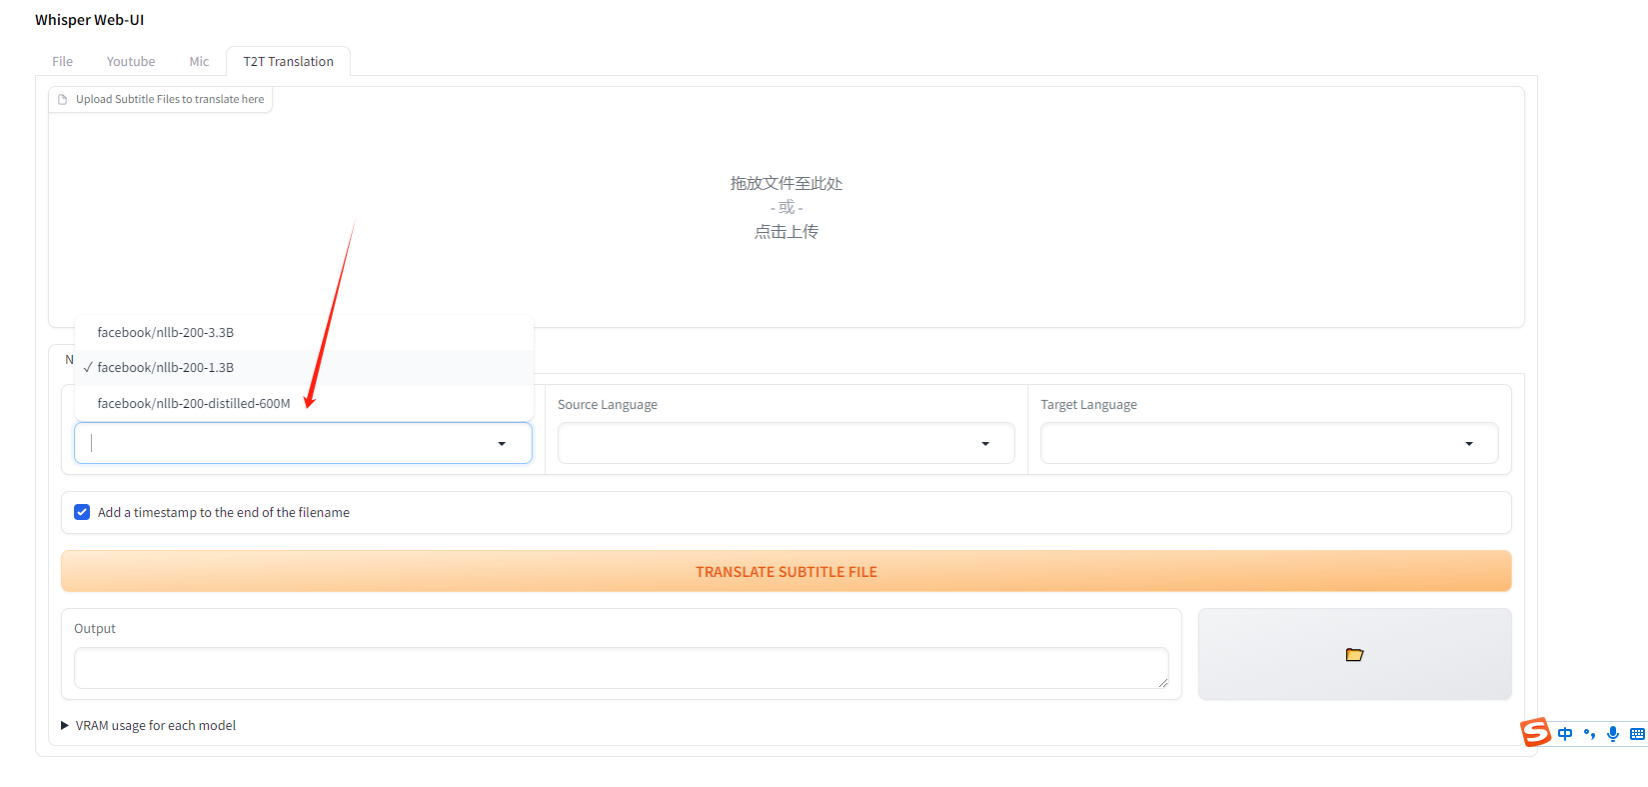Image resolution: width=1648 pixels, height=787 pixels.
Task: Select facebook/nllb-200-3.3B model option
Action: [x=165, y=333]
